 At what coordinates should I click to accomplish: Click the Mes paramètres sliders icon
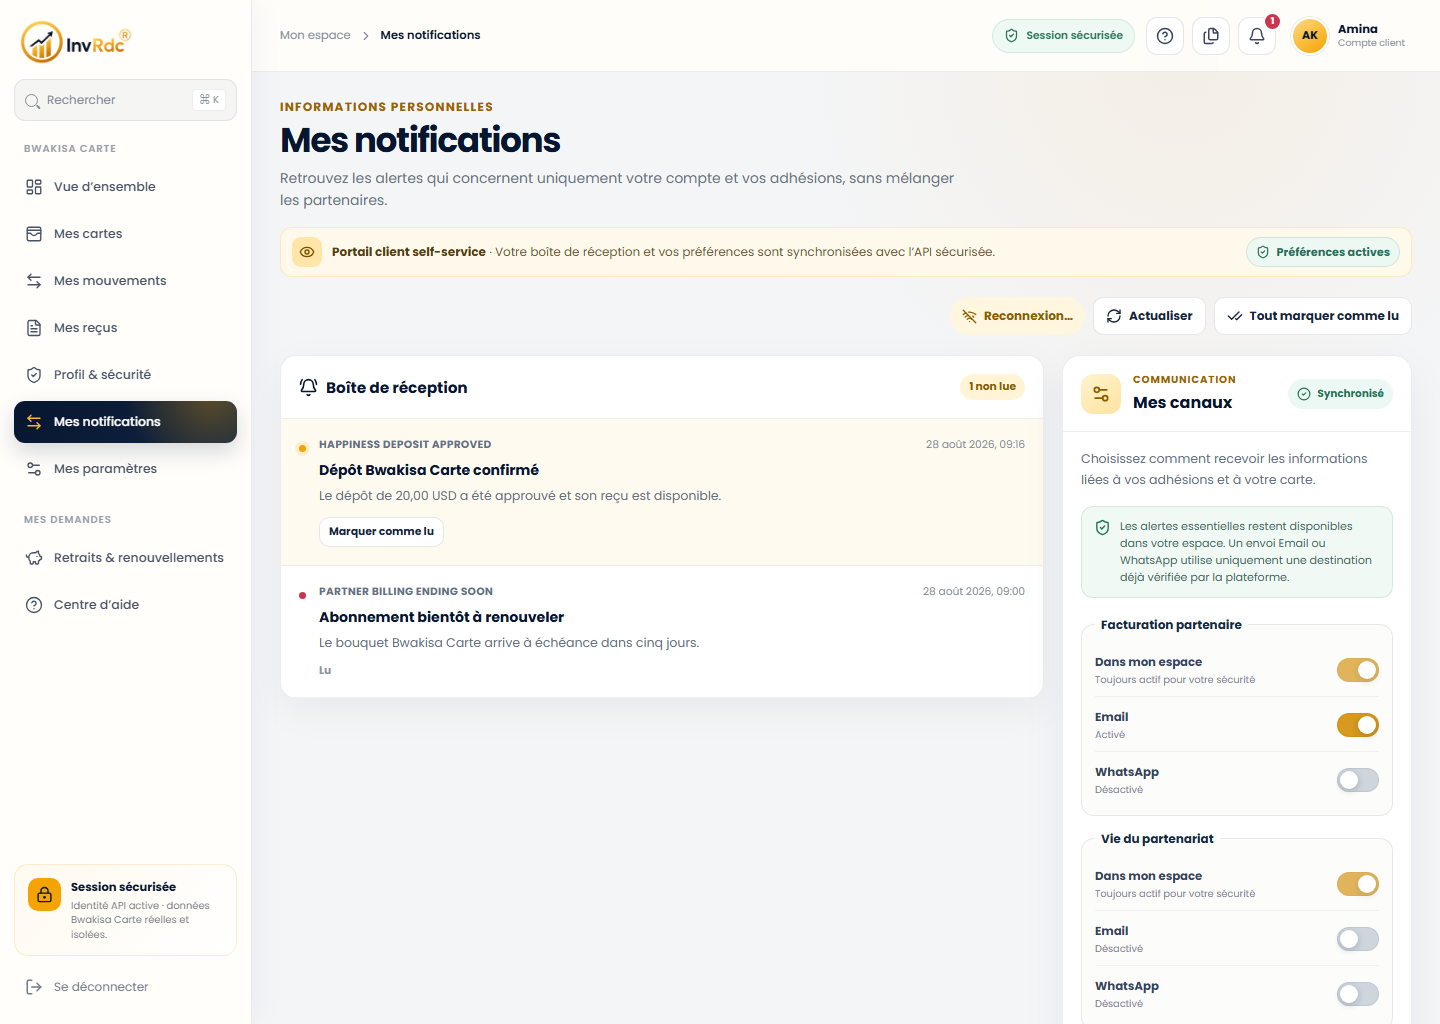34,469
